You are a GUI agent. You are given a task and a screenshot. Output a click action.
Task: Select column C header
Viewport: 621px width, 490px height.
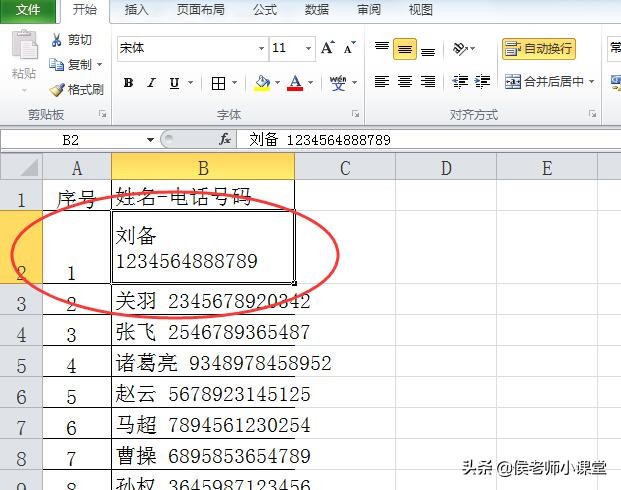[345, 167]
